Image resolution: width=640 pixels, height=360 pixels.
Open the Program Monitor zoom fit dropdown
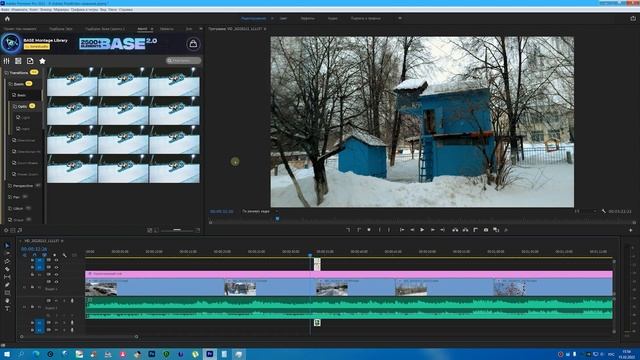260,211
